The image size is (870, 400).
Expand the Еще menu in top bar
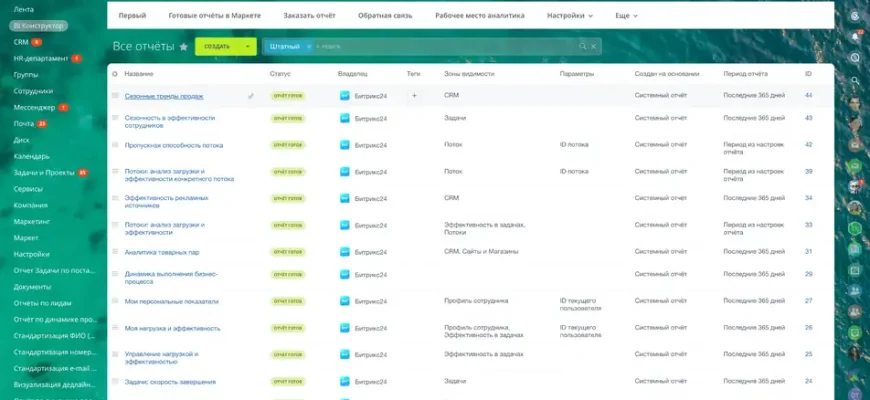click(x=627, y=16)
